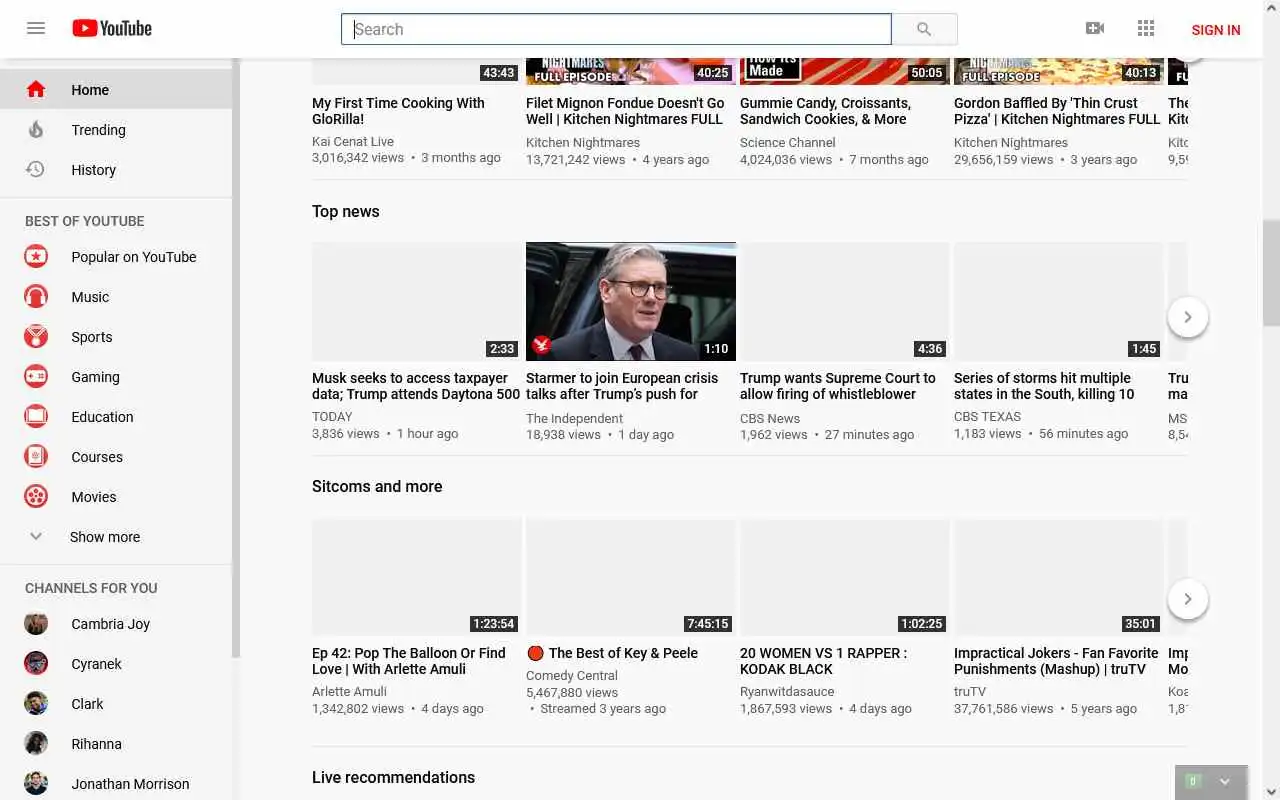Image resolution: width=1280 pixels, height=800 pixels.
Task: Click the Movies film reel icon
Action: click(x=36, y=497)
